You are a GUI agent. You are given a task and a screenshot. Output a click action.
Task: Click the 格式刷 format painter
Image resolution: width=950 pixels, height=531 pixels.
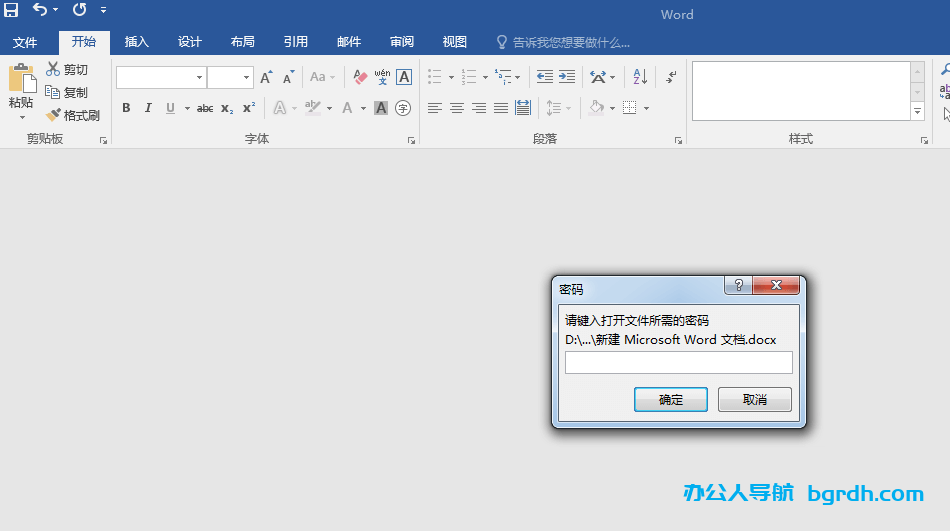pyautogui.click(x=73, y=115)
